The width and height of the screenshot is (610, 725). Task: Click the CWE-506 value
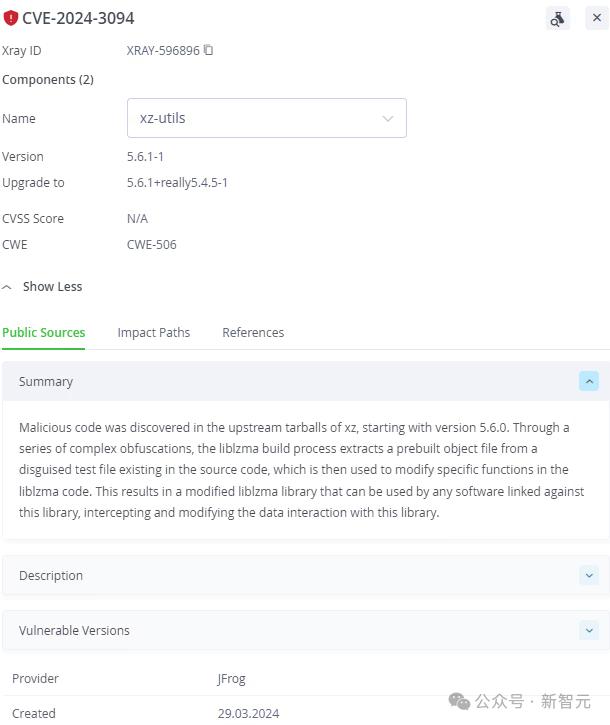tap(152, 244)
